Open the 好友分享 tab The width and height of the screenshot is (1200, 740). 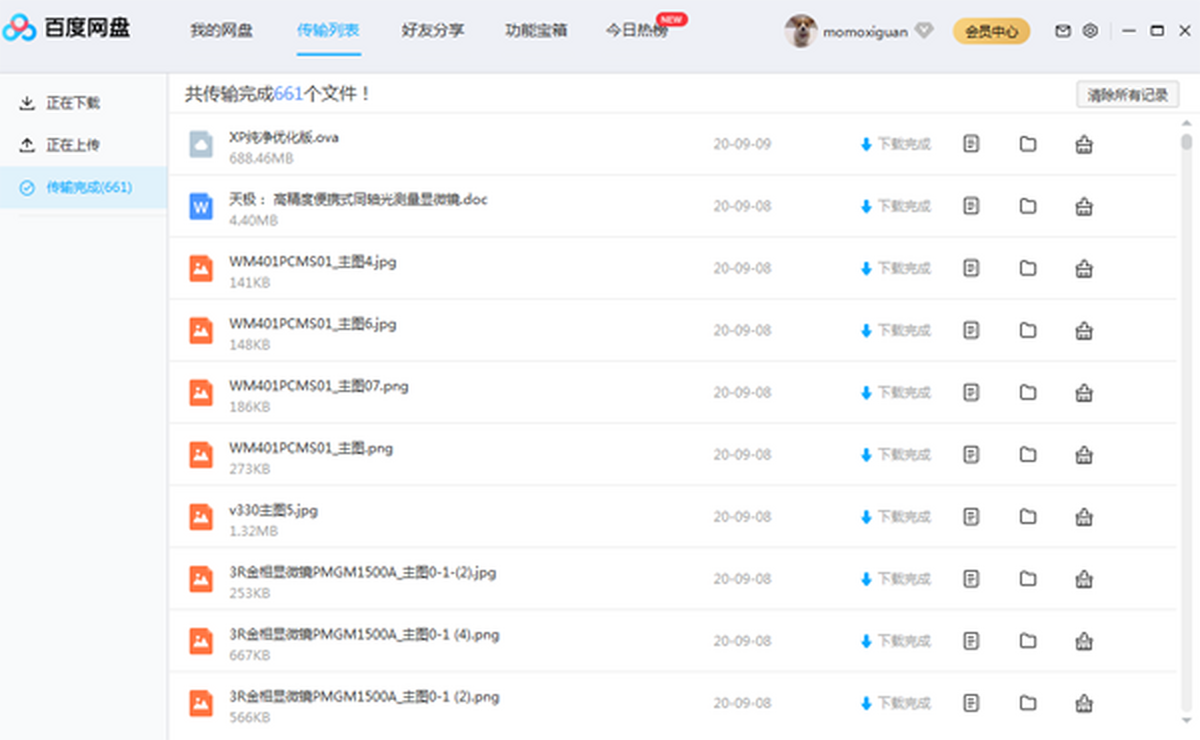tap(432, 30)
